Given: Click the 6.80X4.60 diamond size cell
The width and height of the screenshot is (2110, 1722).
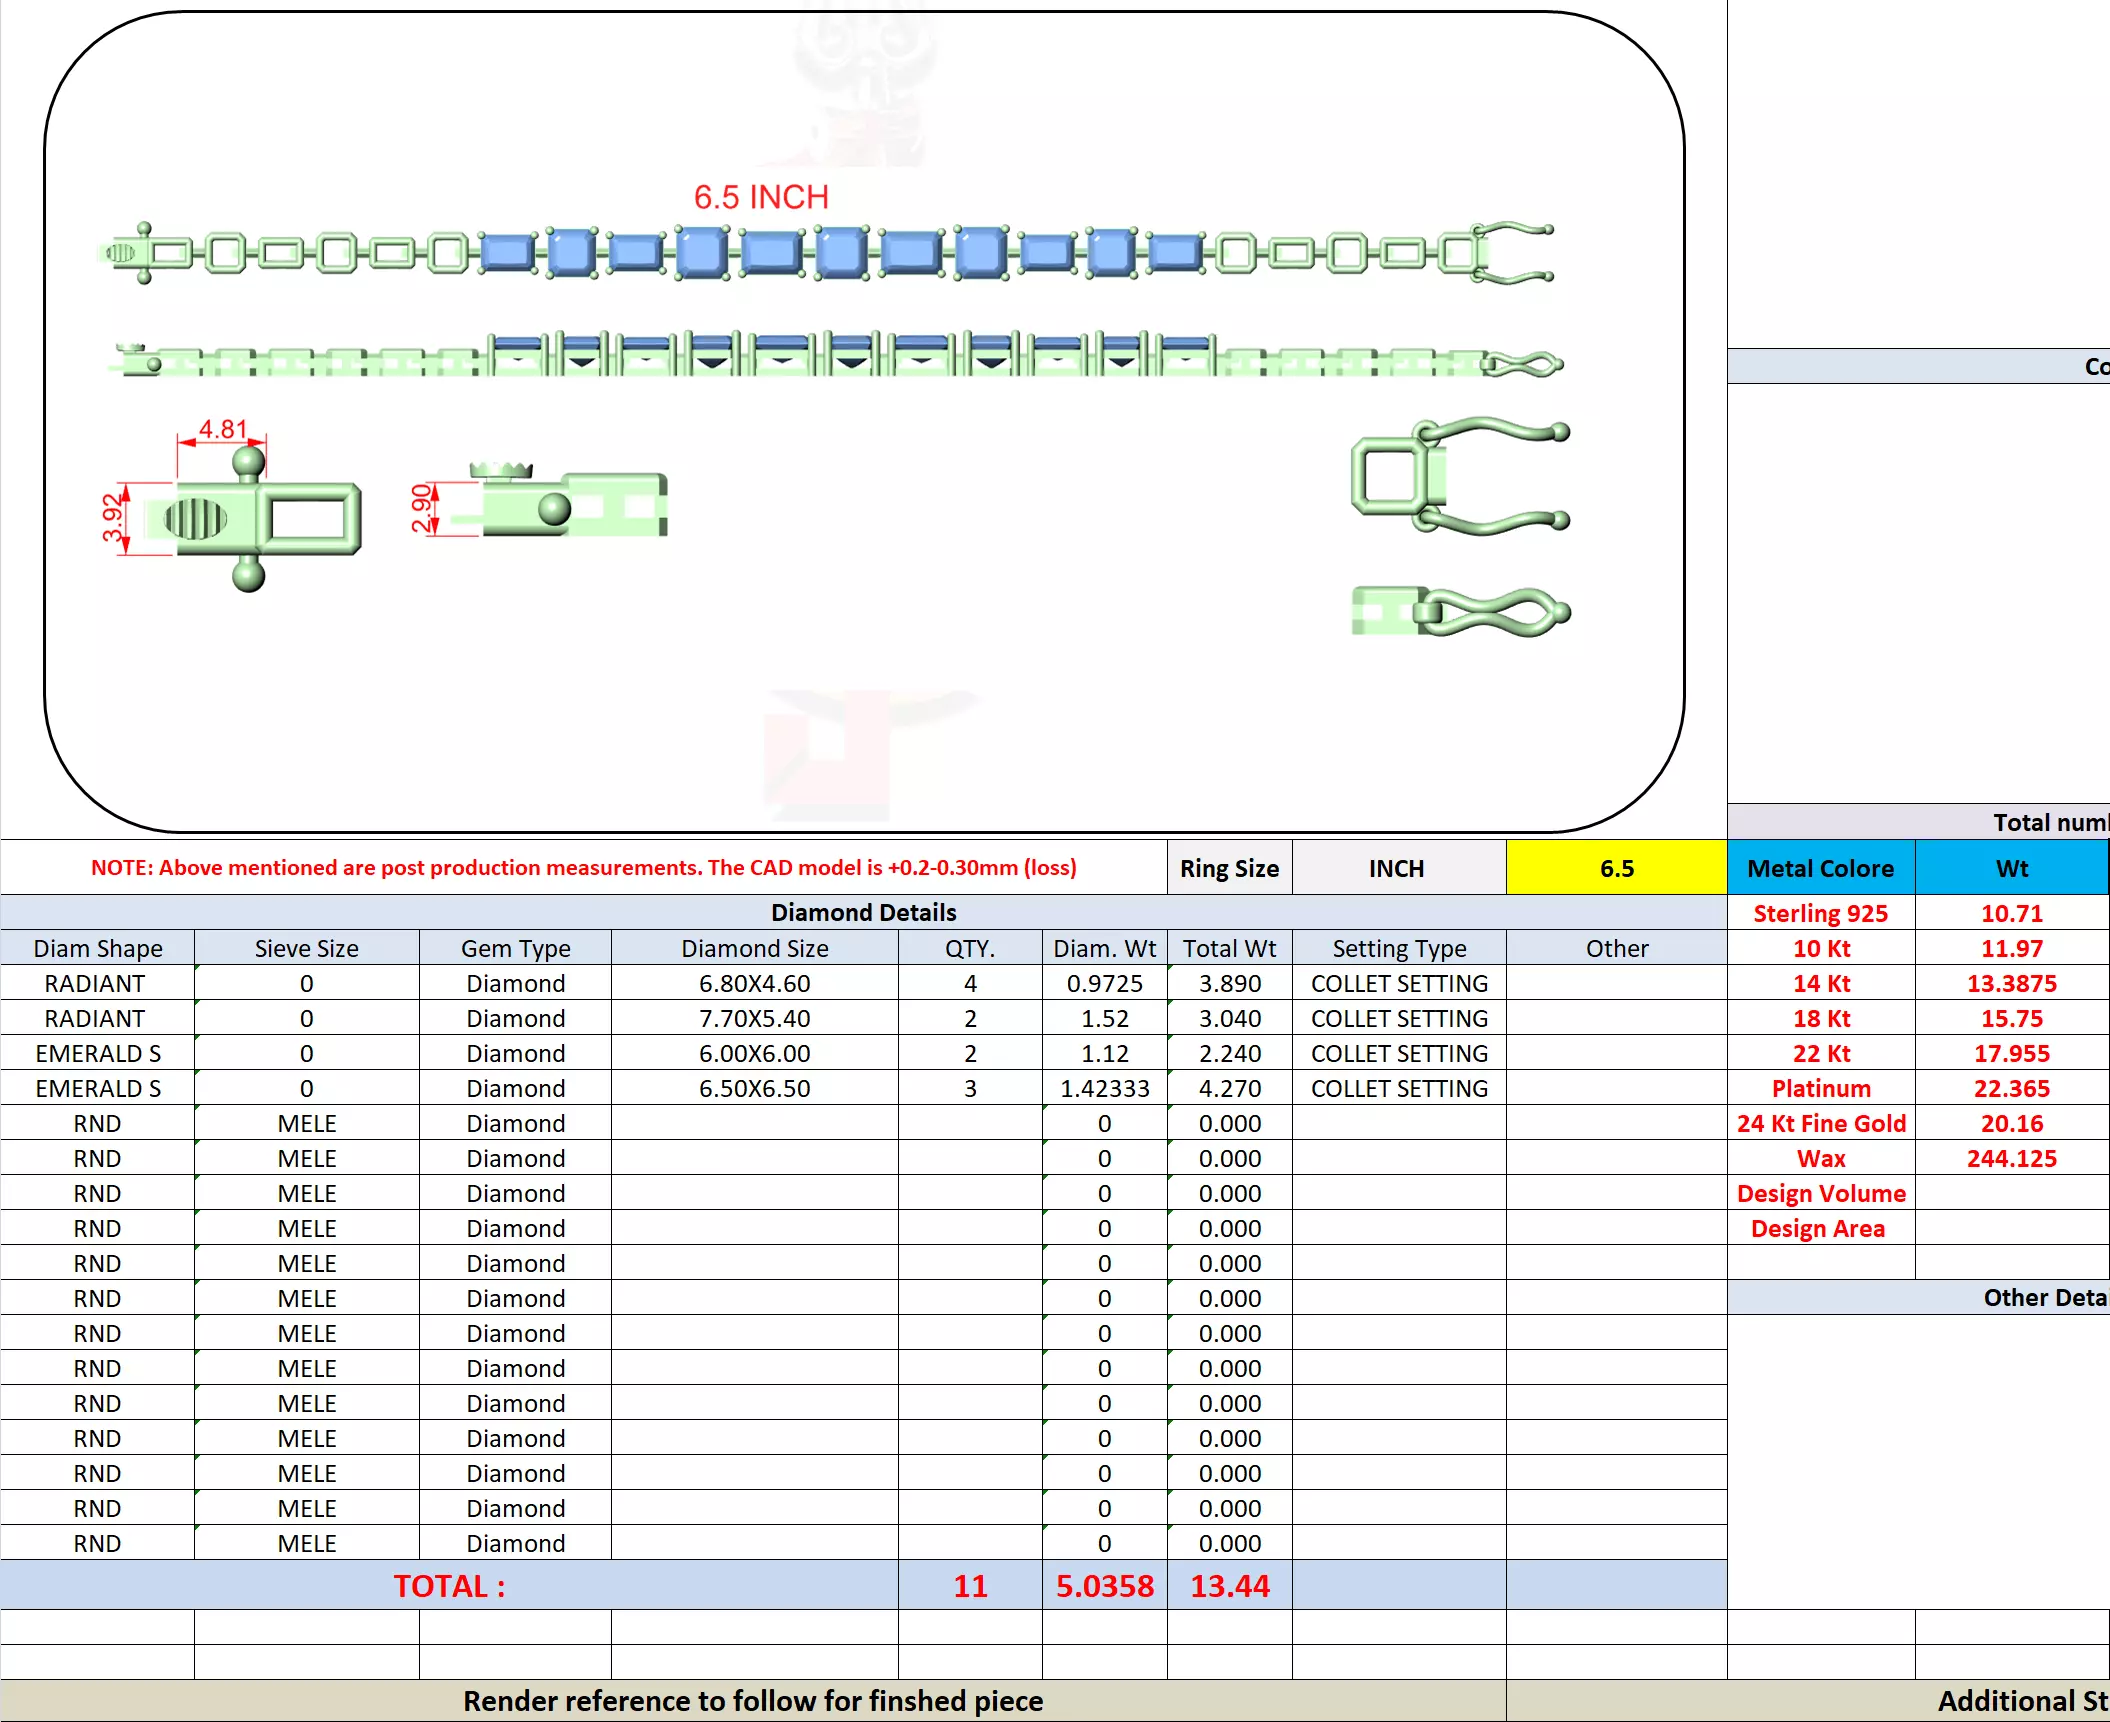Looking at the screenshot, I should [x=754, y=983].
